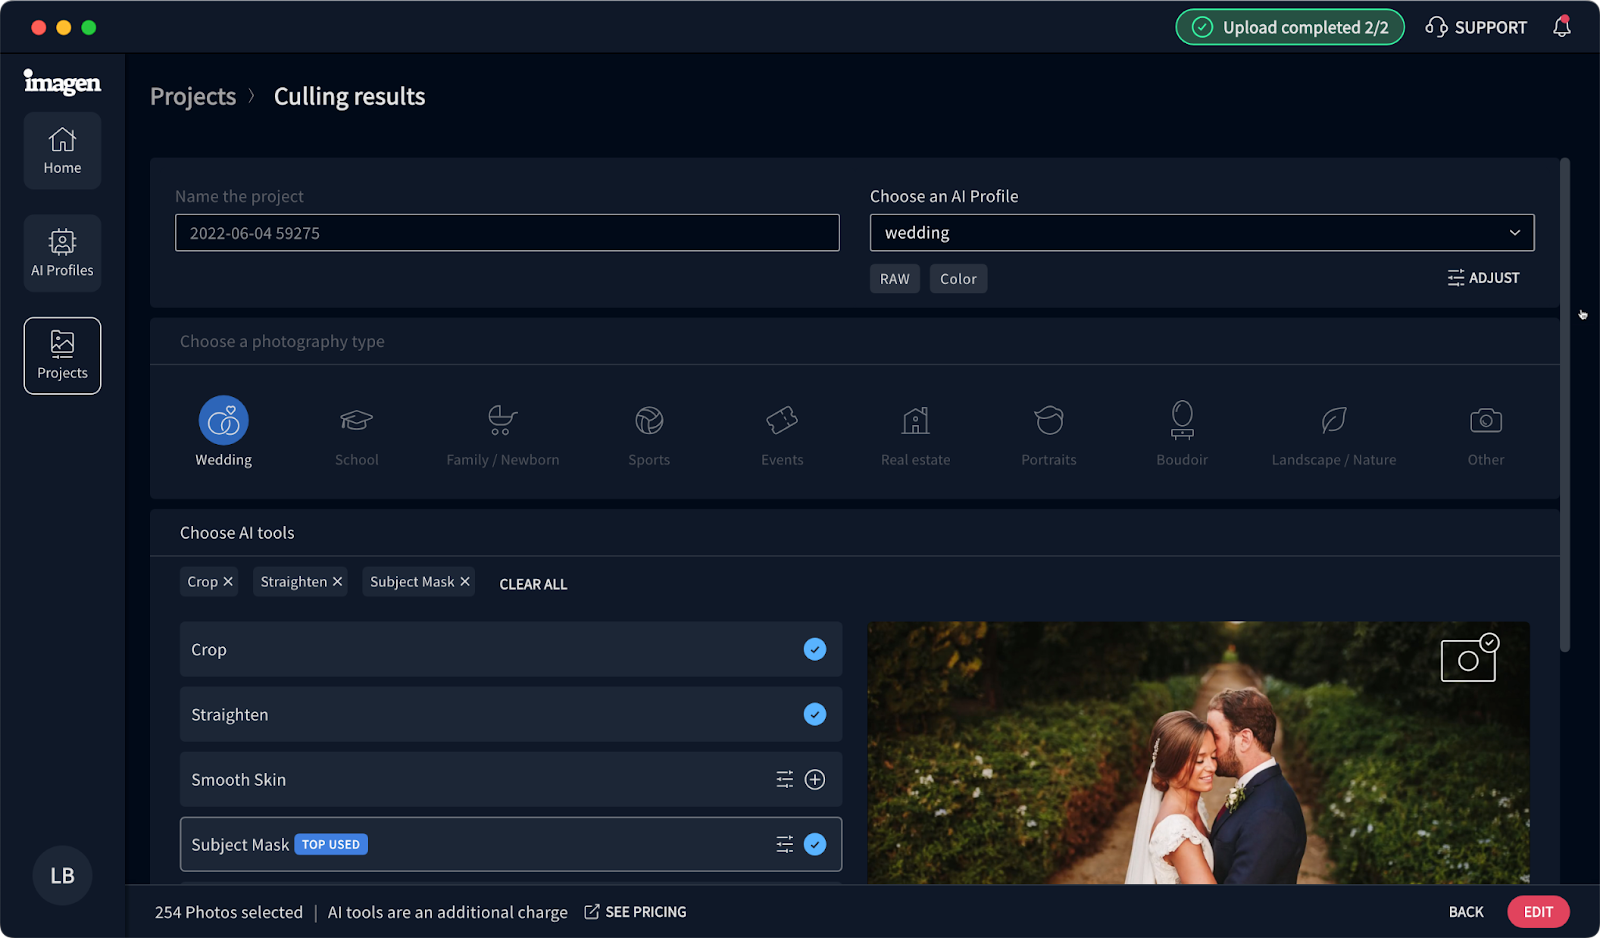Open the notifications bell
The image size is (1600, 938).
pos(1561,27)
